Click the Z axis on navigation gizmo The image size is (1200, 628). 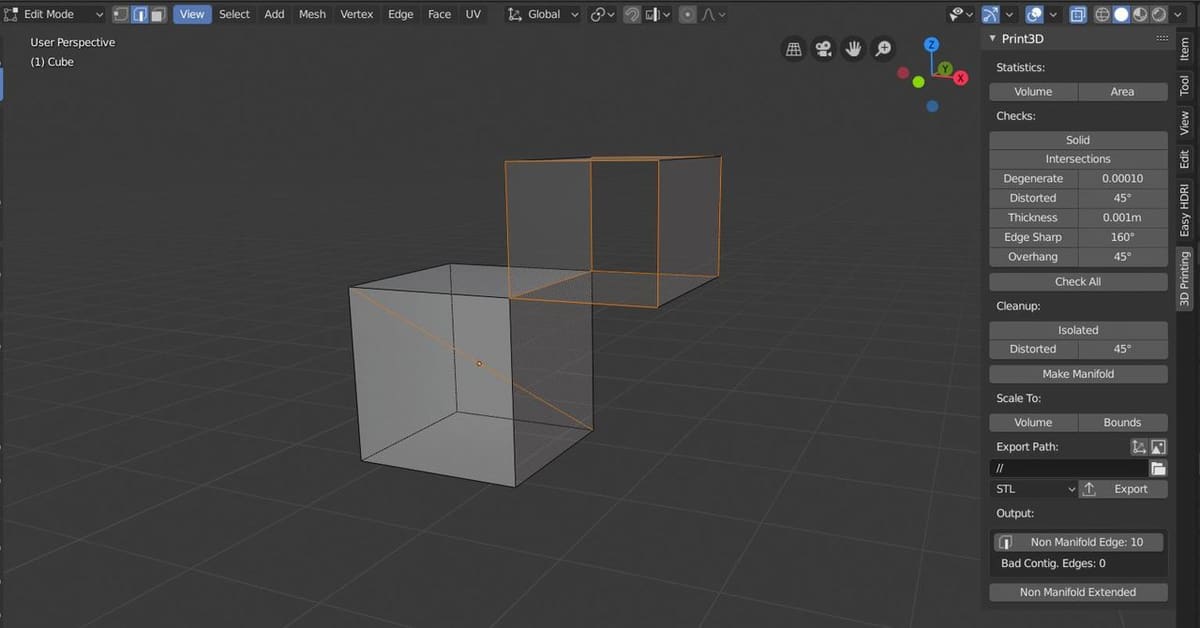tap(931, 45)
